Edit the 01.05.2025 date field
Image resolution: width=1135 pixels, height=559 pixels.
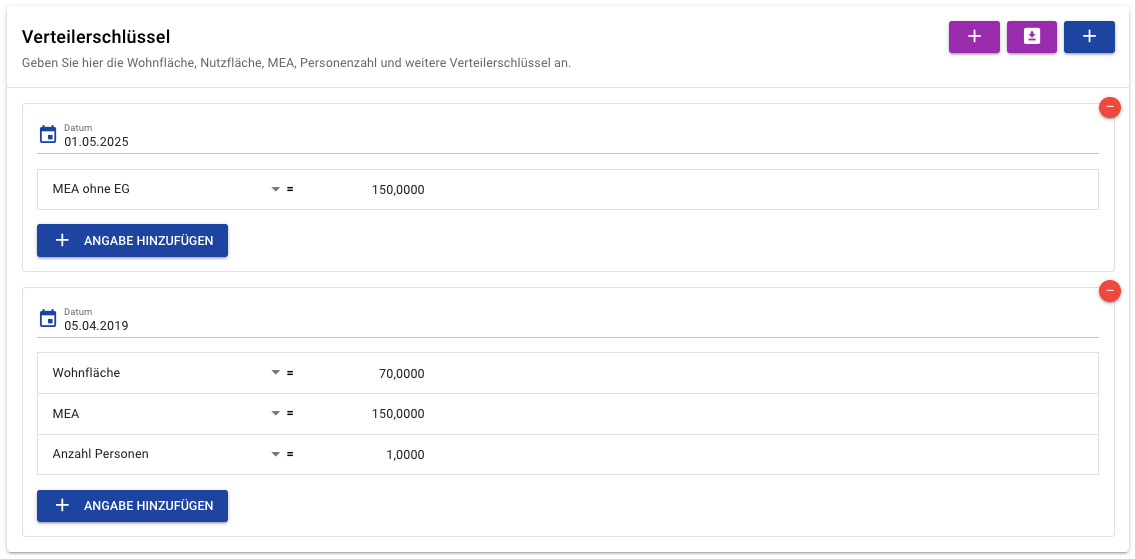tap(581, 136)
